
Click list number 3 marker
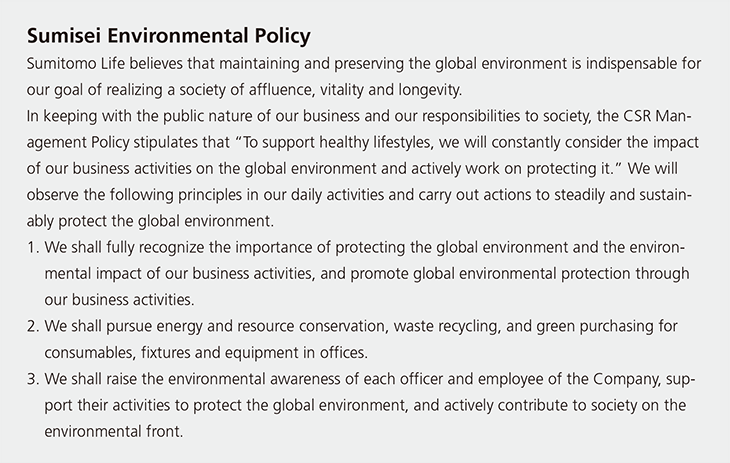tap(33, 379)
